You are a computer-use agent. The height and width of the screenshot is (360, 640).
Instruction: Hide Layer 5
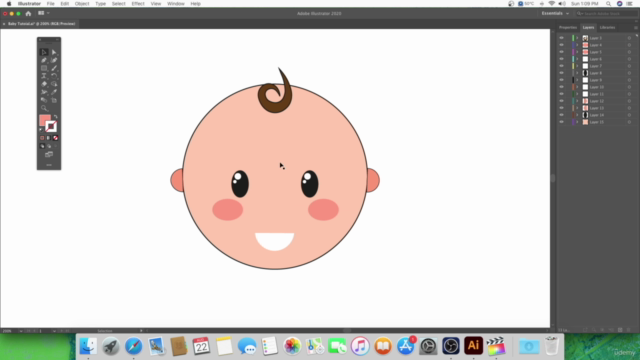click(562, 52)
